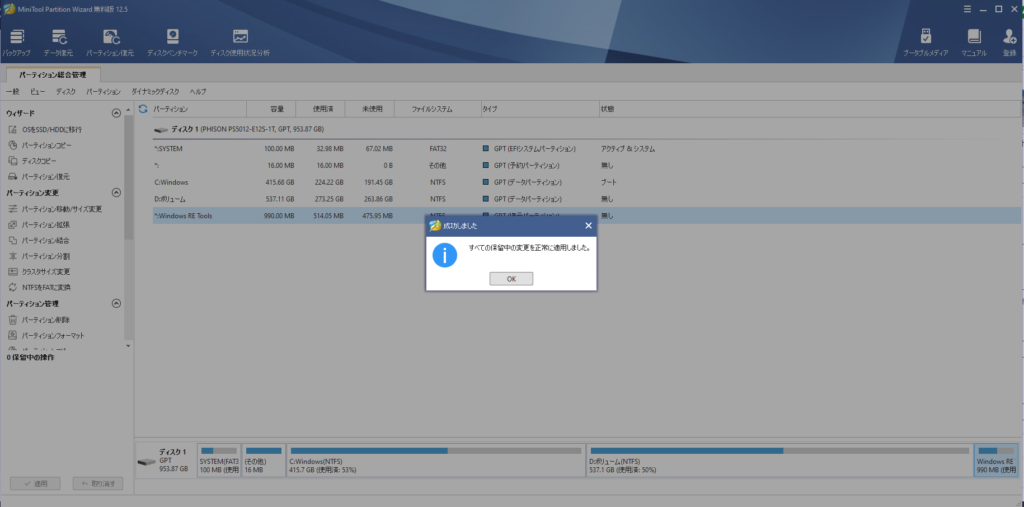Select the C:Windows partition row
Image resolution: width=1024 pixels, height=507 pixels.
point(586,182)
